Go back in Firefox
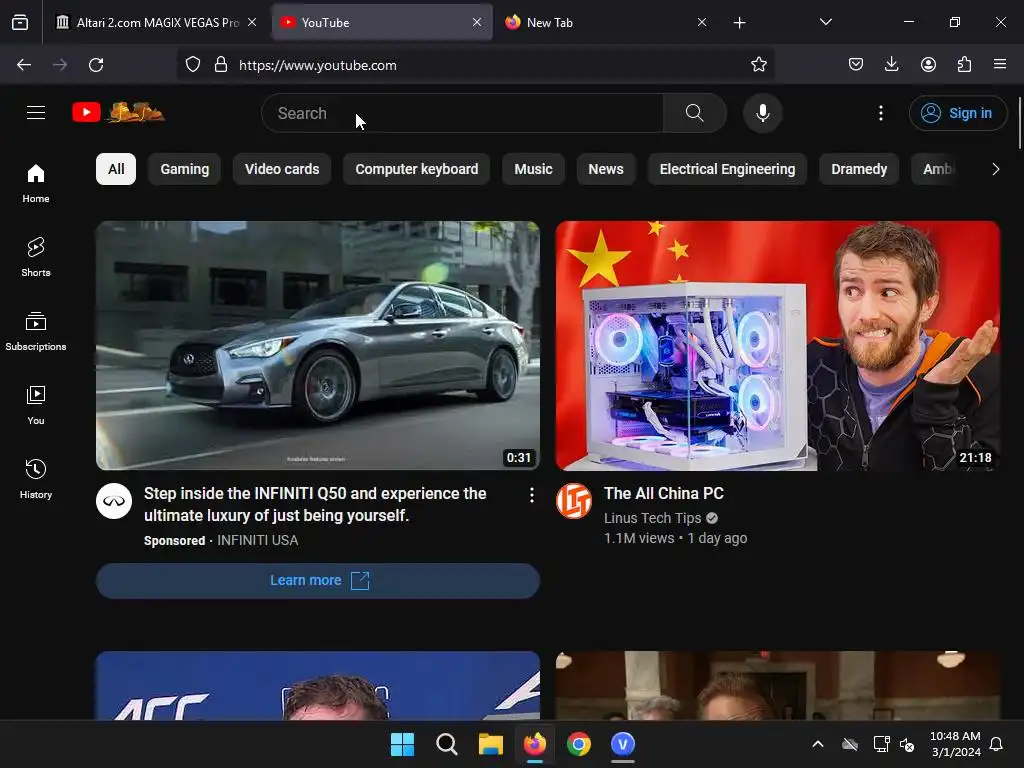 pyautogui.click(x=24, y=65)
